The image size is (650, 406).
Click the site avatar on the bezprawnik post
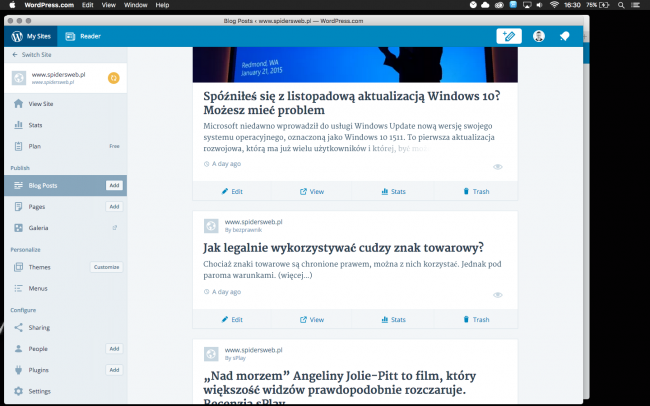point(211,226)
